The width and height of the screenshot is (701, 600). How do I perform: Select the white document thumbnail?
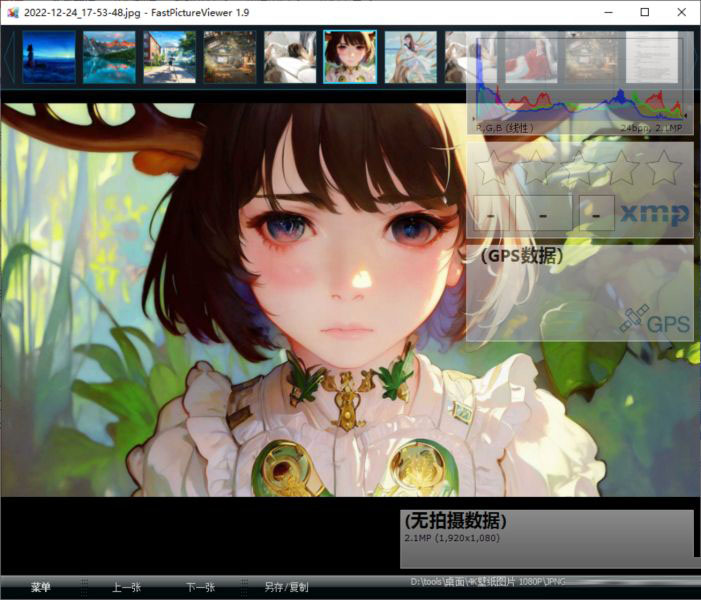coord(652,57)
